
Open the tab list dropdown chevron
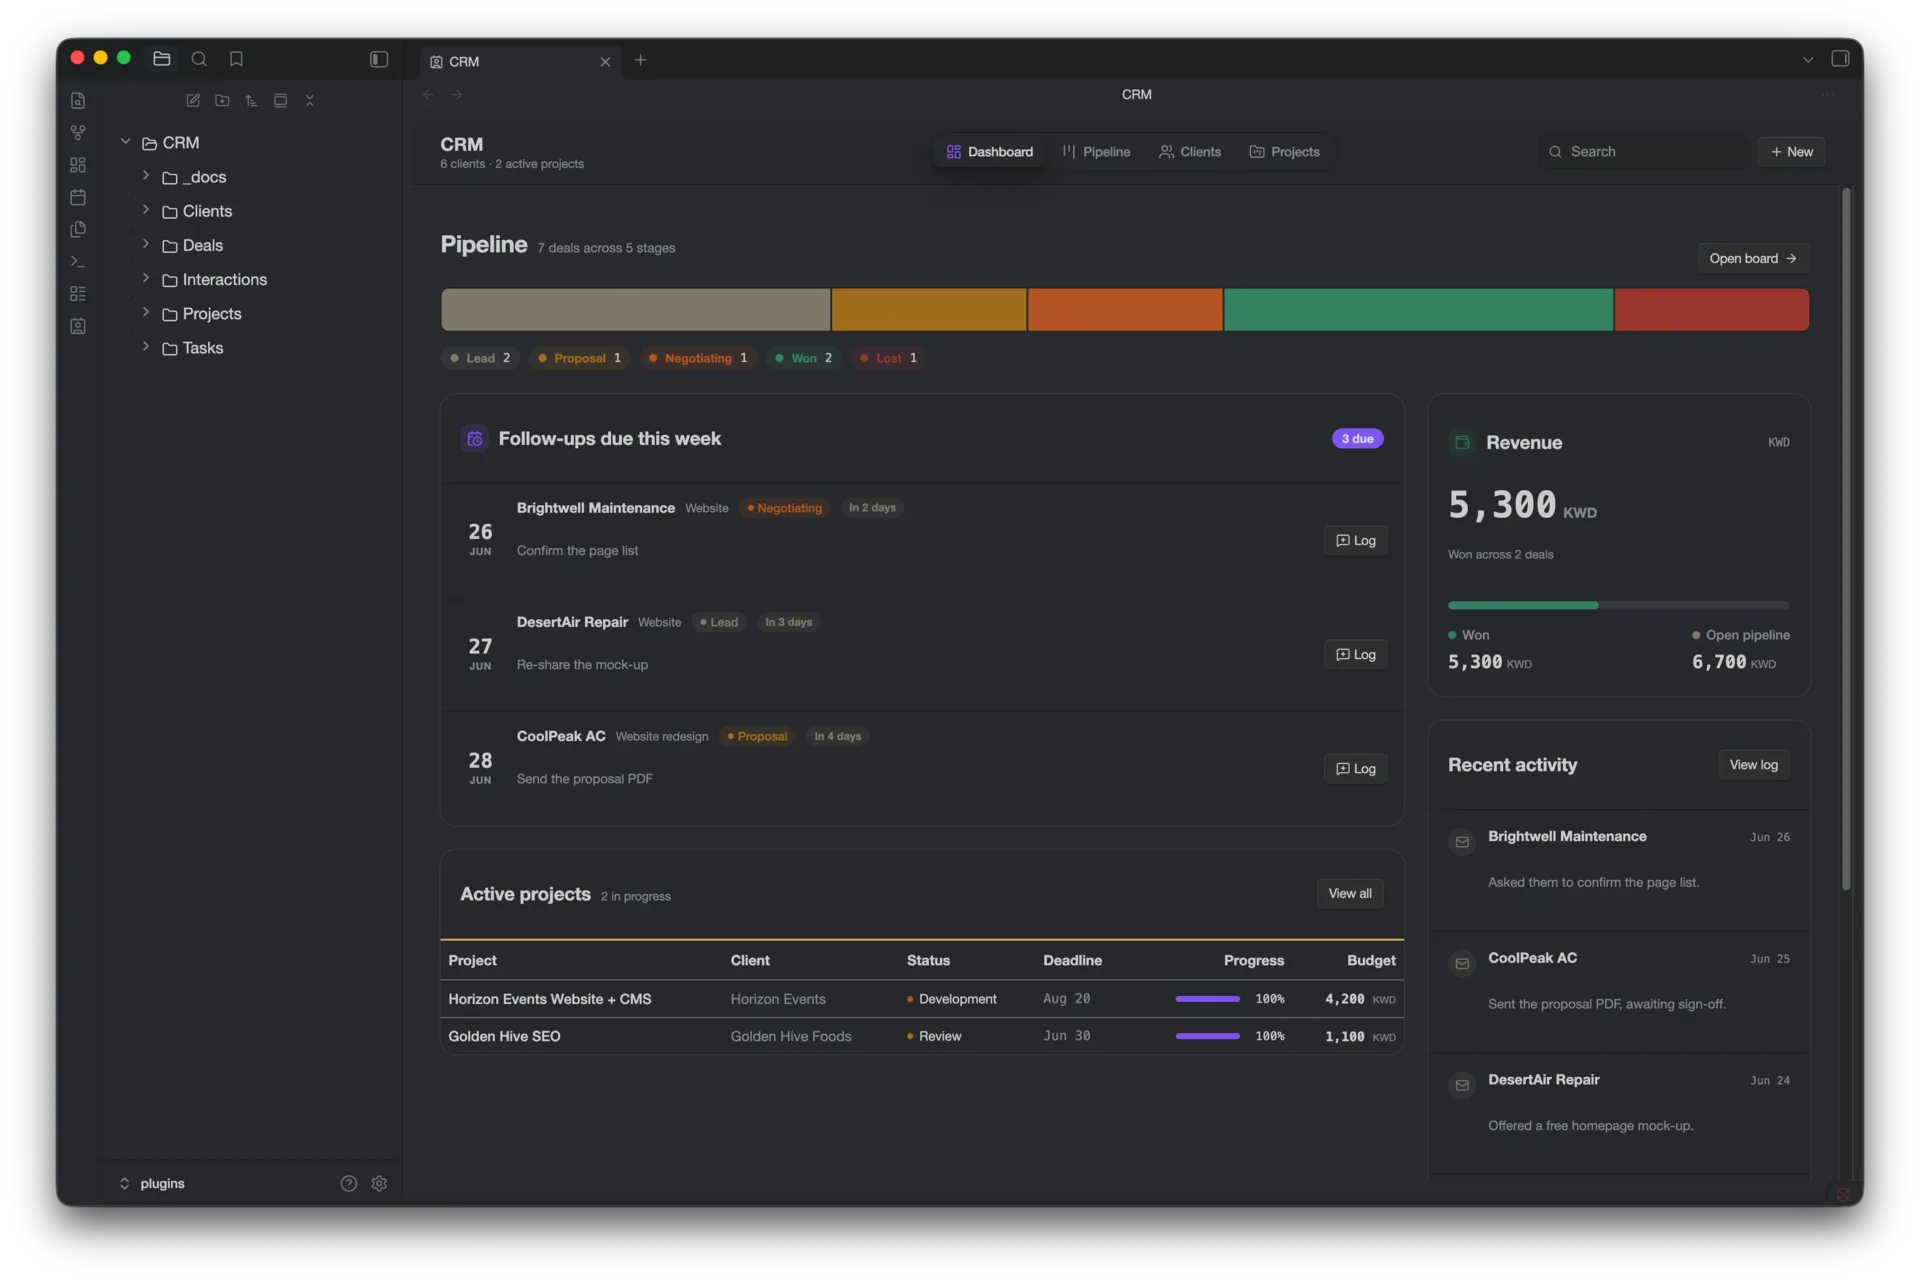tap(1808, 60)
